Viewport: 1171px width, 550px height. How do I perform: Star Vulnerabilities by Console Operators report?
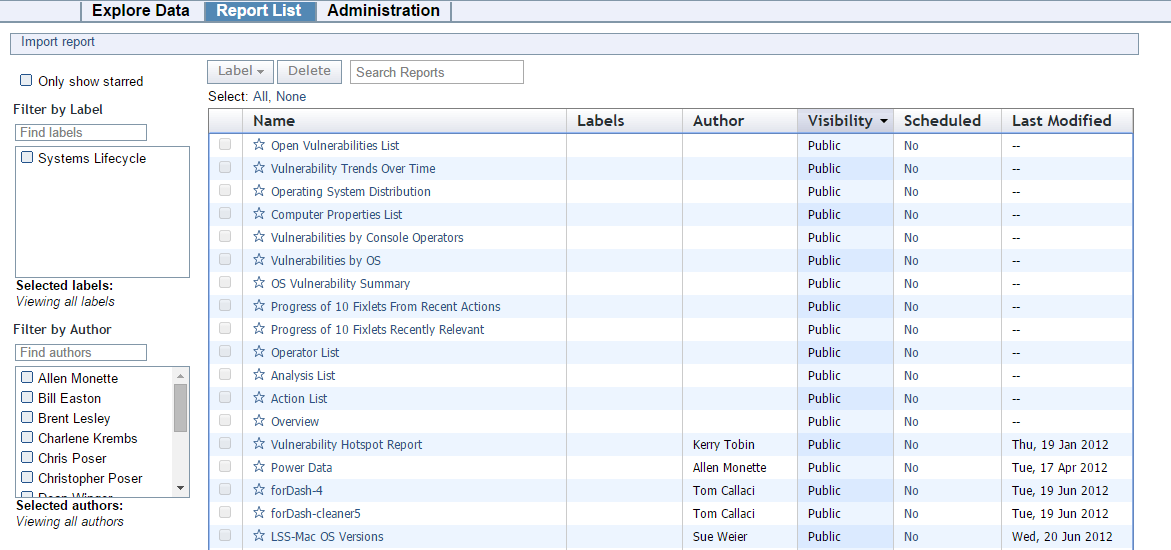point(259,236)
